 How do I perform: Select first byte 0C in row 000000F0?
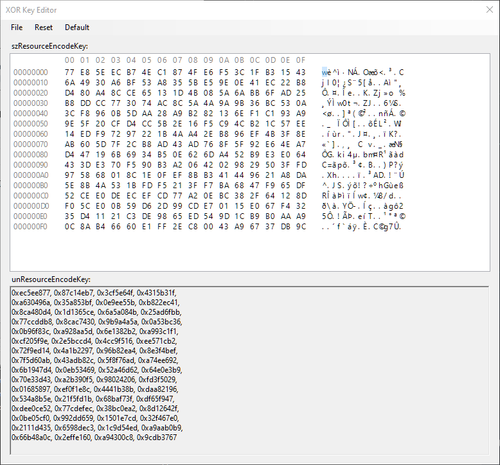coord(69,227)
